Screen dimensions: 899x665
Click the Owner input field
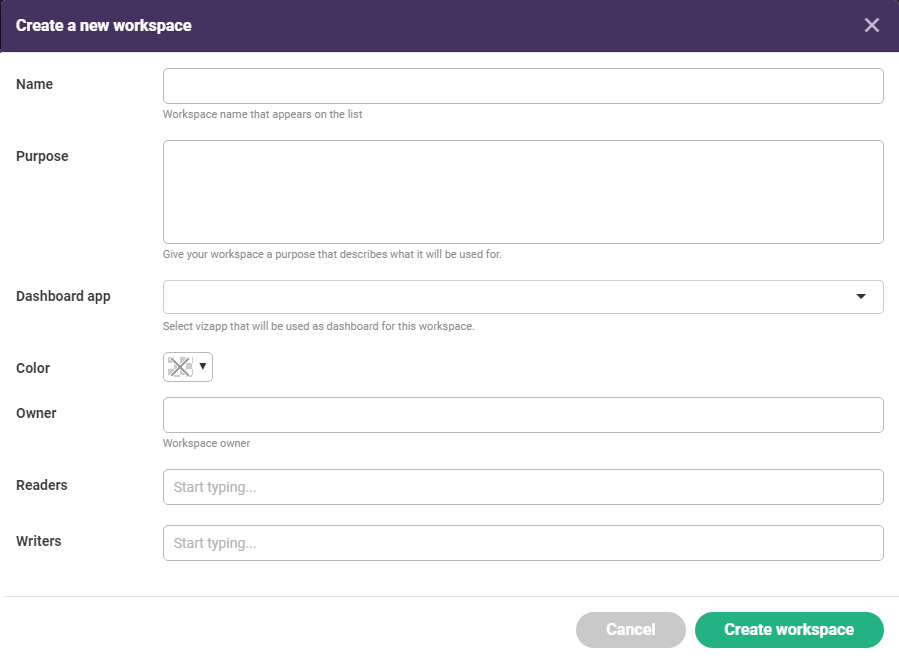(x=523, y=415)
